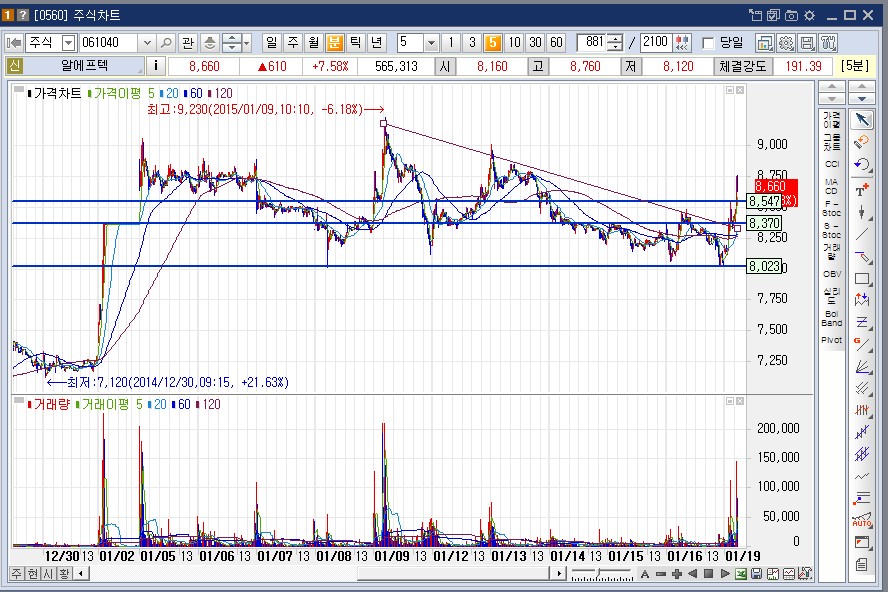The width and height of the screenshot is (888, 592).
Task: Select the 일 (daily) period button
Action: [x=272, y=42]
